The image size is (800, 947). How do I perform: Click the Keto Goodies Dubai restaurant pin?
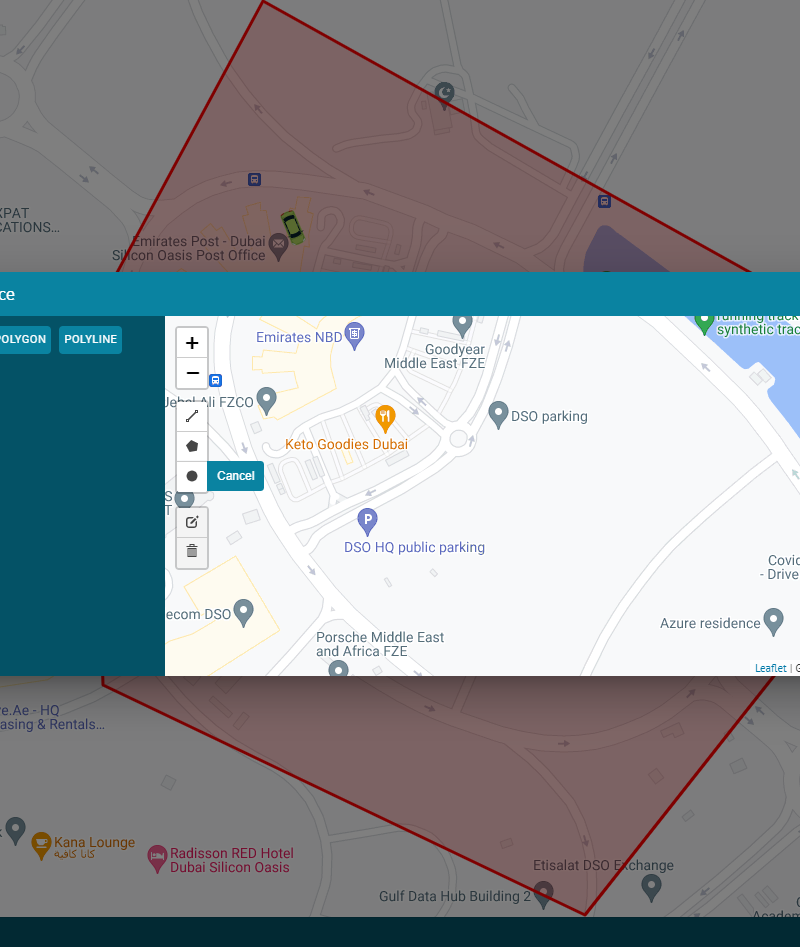pos(385,419)
